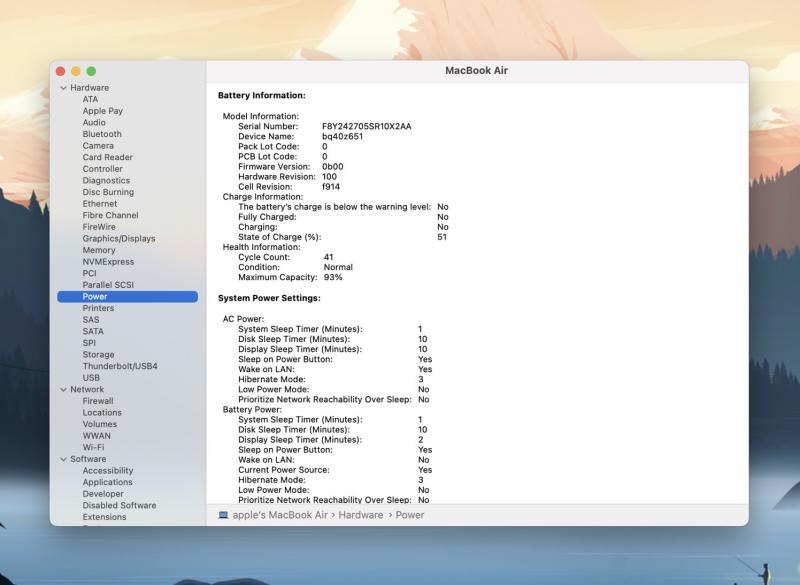
Task: Open Developer under Software
Action: (103, 494)
